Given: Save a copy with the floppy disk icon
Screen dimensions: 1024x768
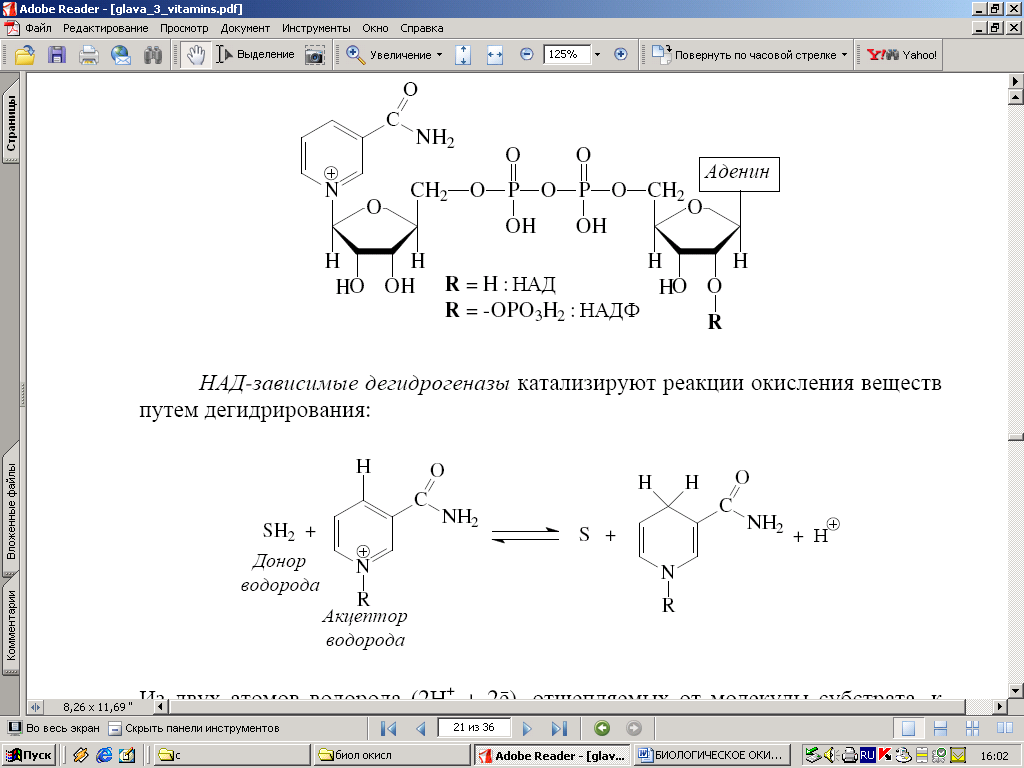Looking at the screenshot, I should pos(57,55).
